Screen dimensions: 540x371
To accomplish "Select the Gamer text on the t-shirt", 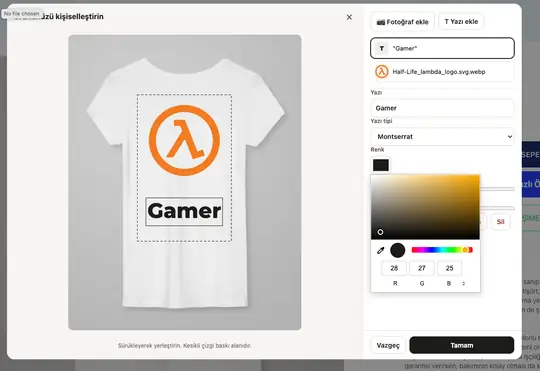I will point(184,212).
